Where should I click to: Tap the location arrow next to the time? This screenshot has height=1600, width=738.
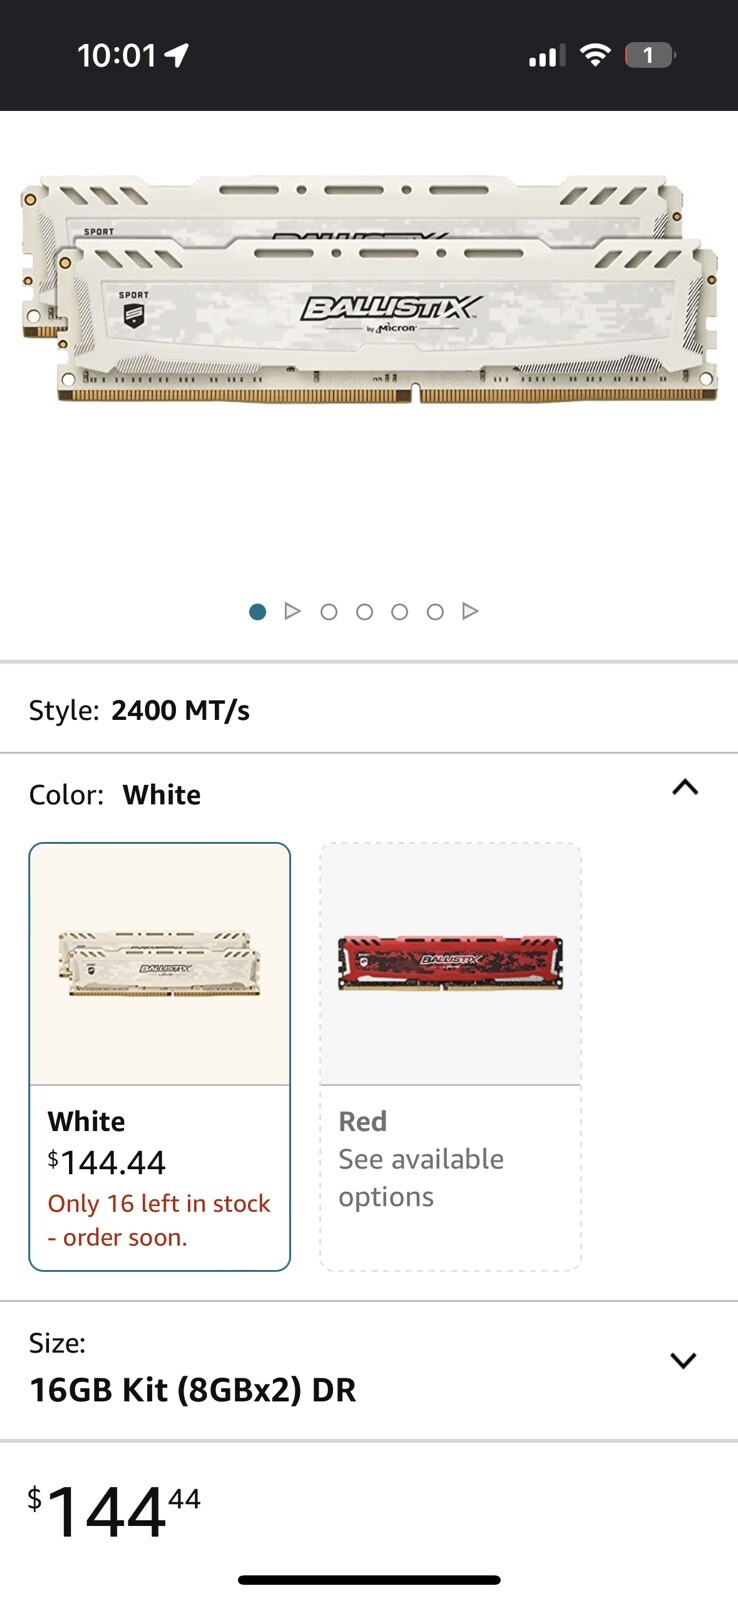click(x=178, y=55)
